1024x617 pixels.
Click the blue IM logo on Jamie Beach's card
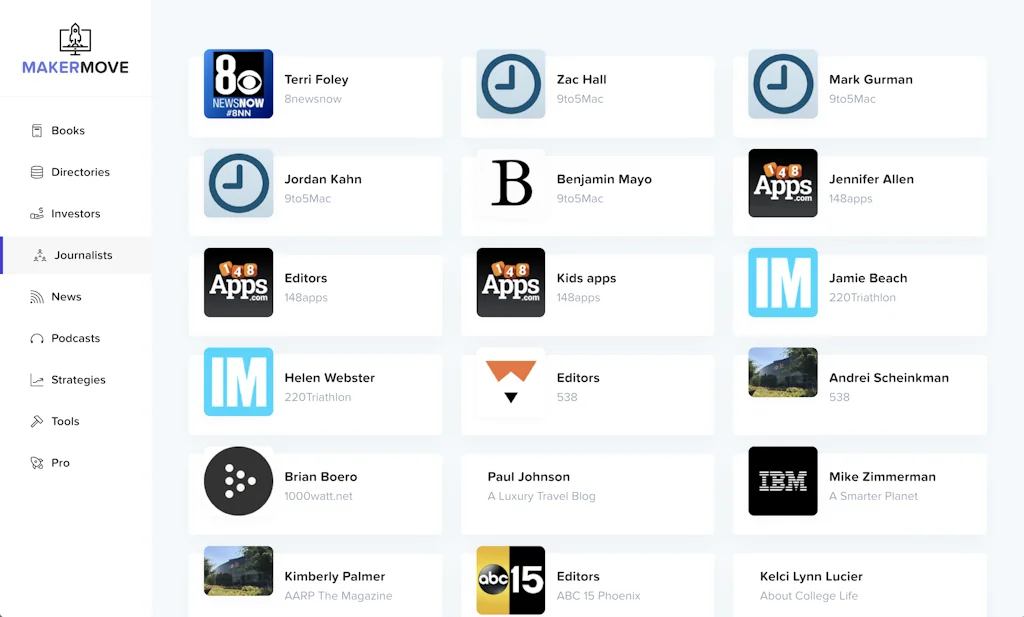[782, 283]
